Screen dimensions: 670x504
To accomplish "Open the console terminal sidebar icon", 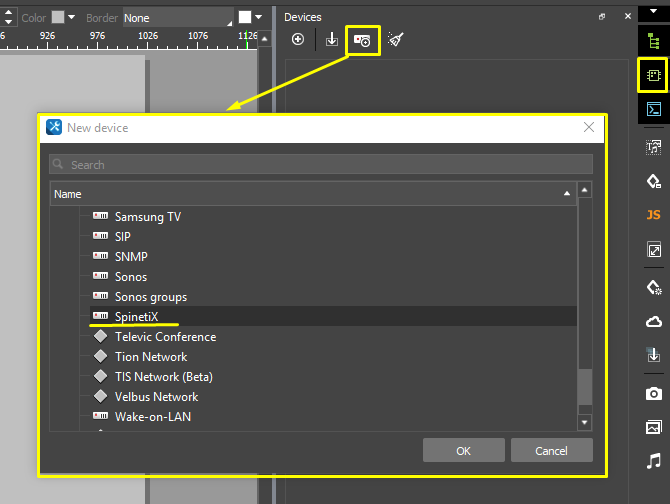I will [x=654, y=110].
